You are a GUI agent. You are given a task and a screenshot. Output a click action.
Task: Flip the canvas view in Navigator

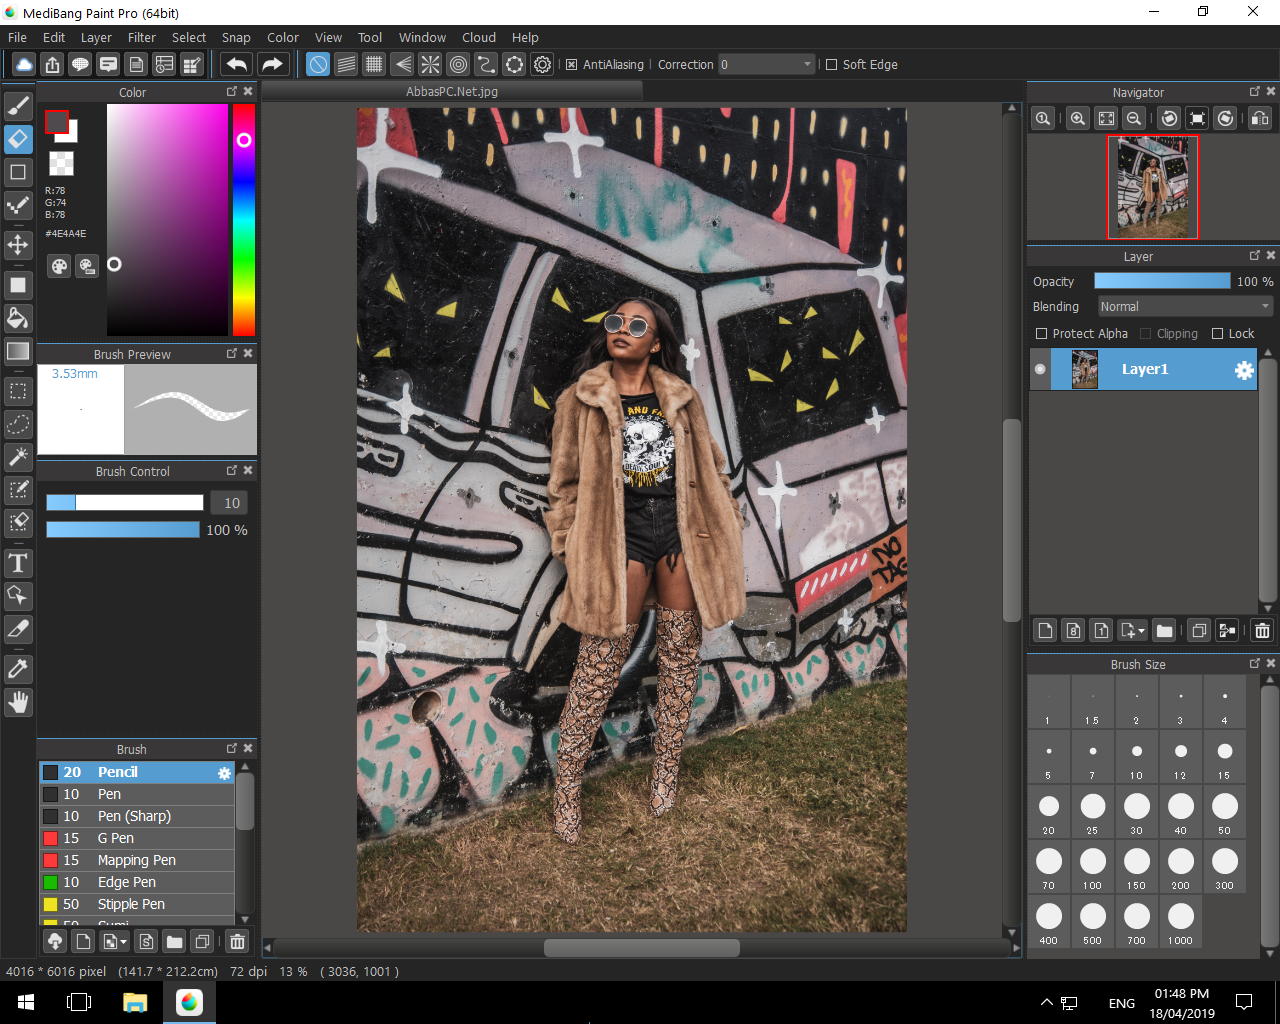(x=1260, y=118)
